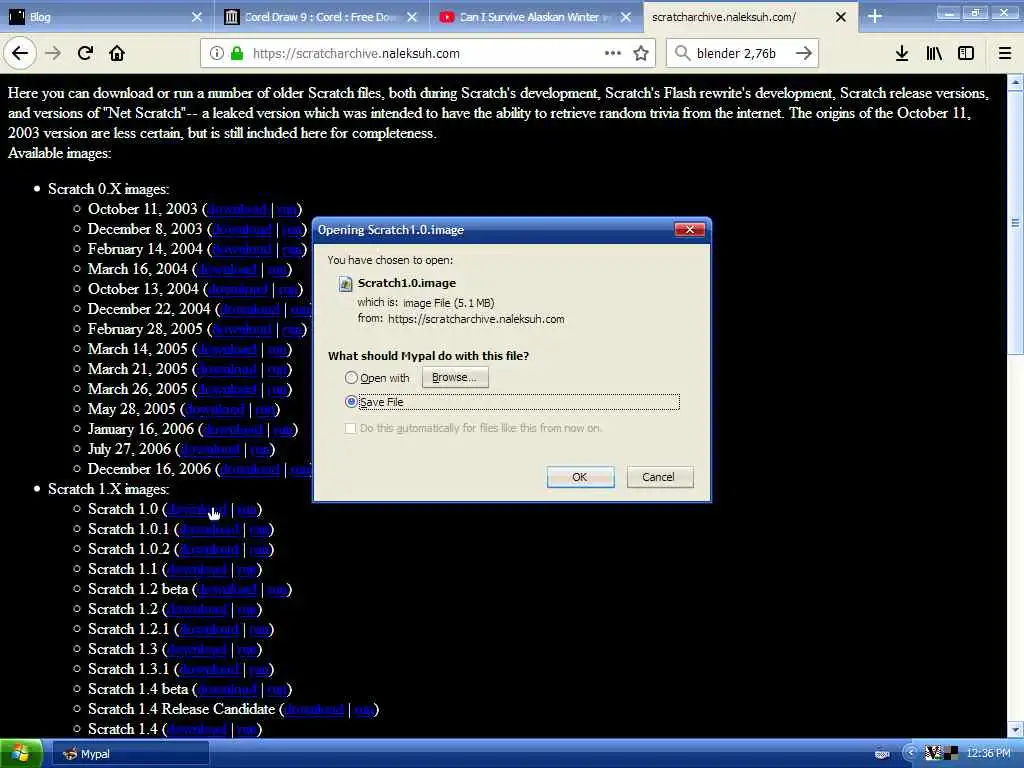Screen dimensions: 1024x768
Task: Submit the search with the arrow button
Action: coord(804,53)
